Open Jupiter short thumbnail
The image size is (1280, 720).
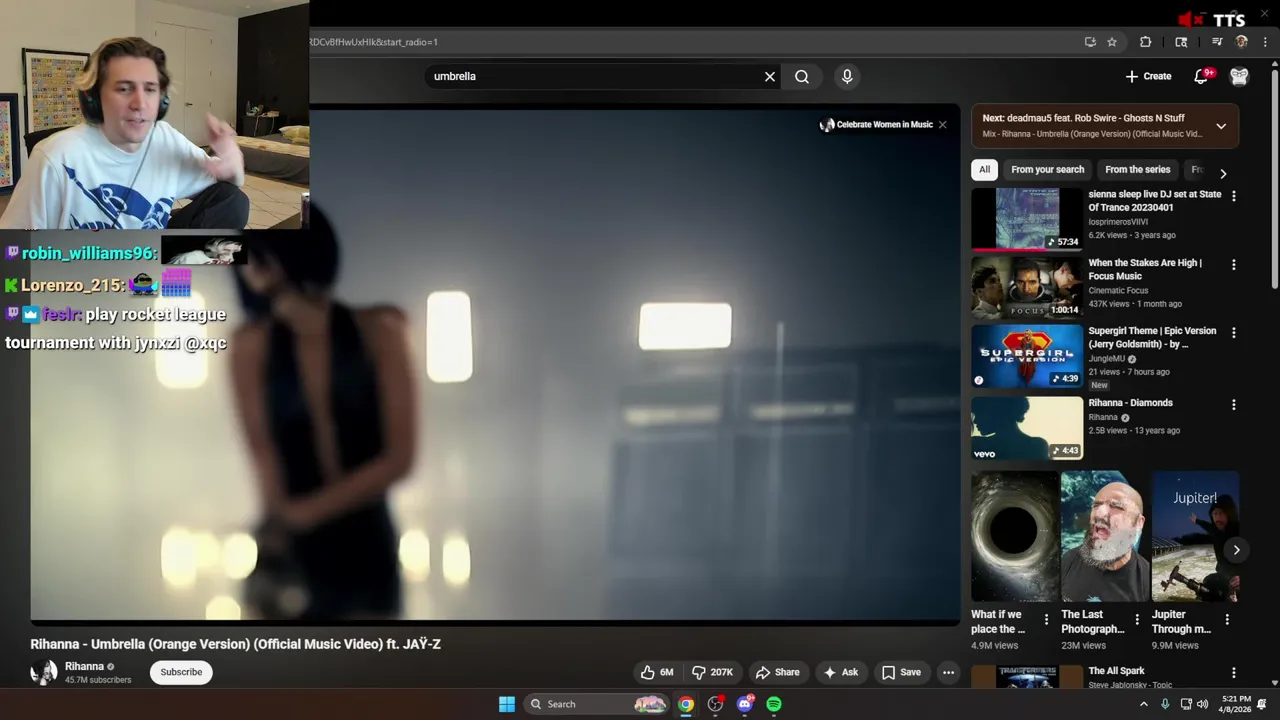tap(1195, 536)
